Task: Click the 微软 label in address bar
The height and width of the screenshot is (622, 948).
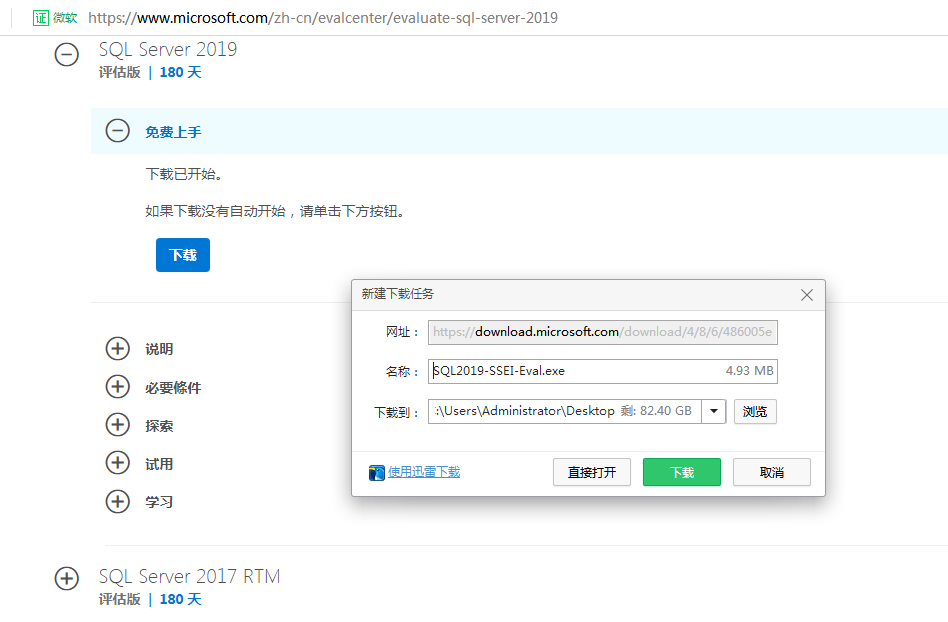Action: tap(65, 18)
